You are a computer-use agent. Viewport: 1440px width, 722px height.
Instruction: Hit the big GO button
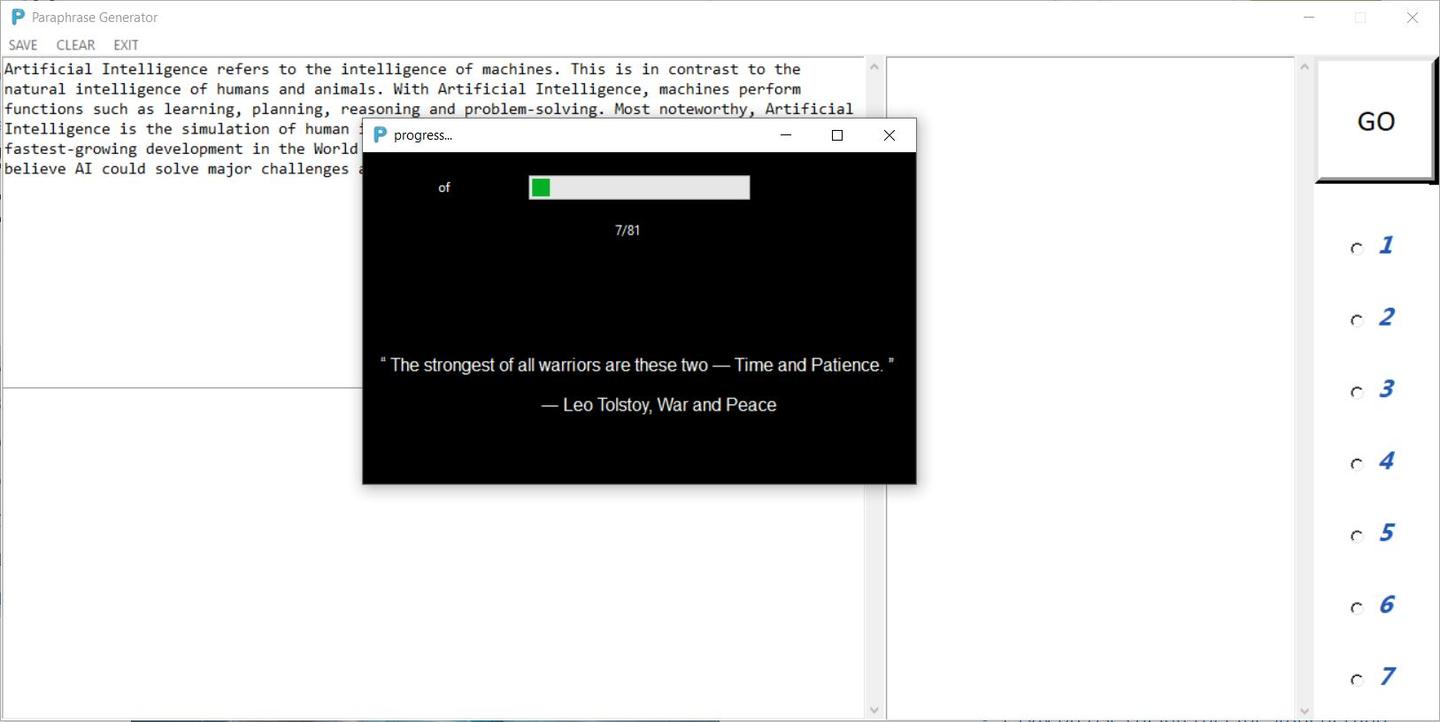(1376, 121)
